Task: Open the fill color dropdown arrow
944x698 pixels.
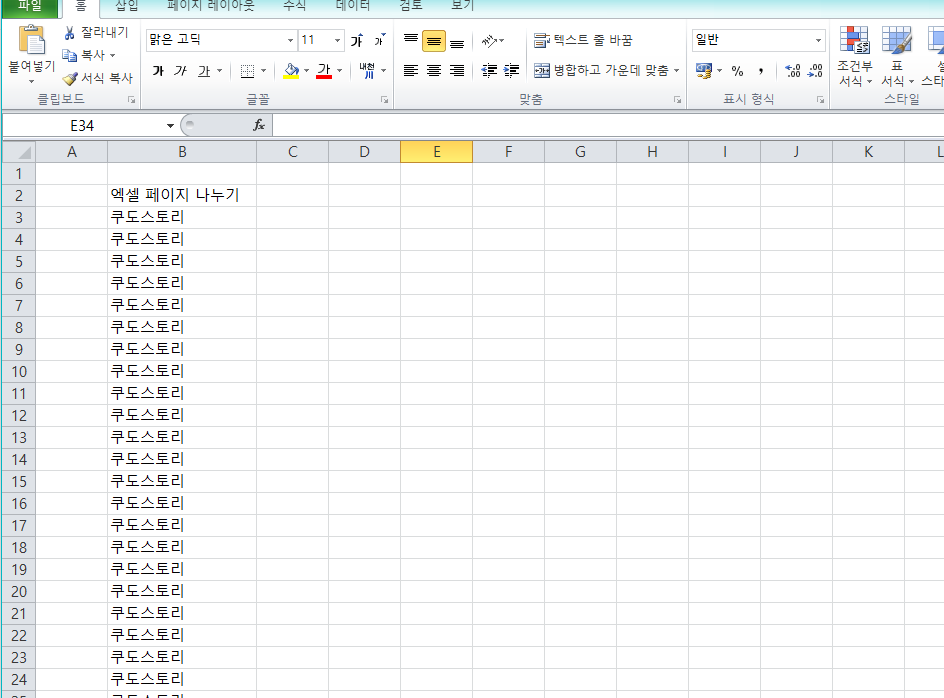Action: [306, 71]
